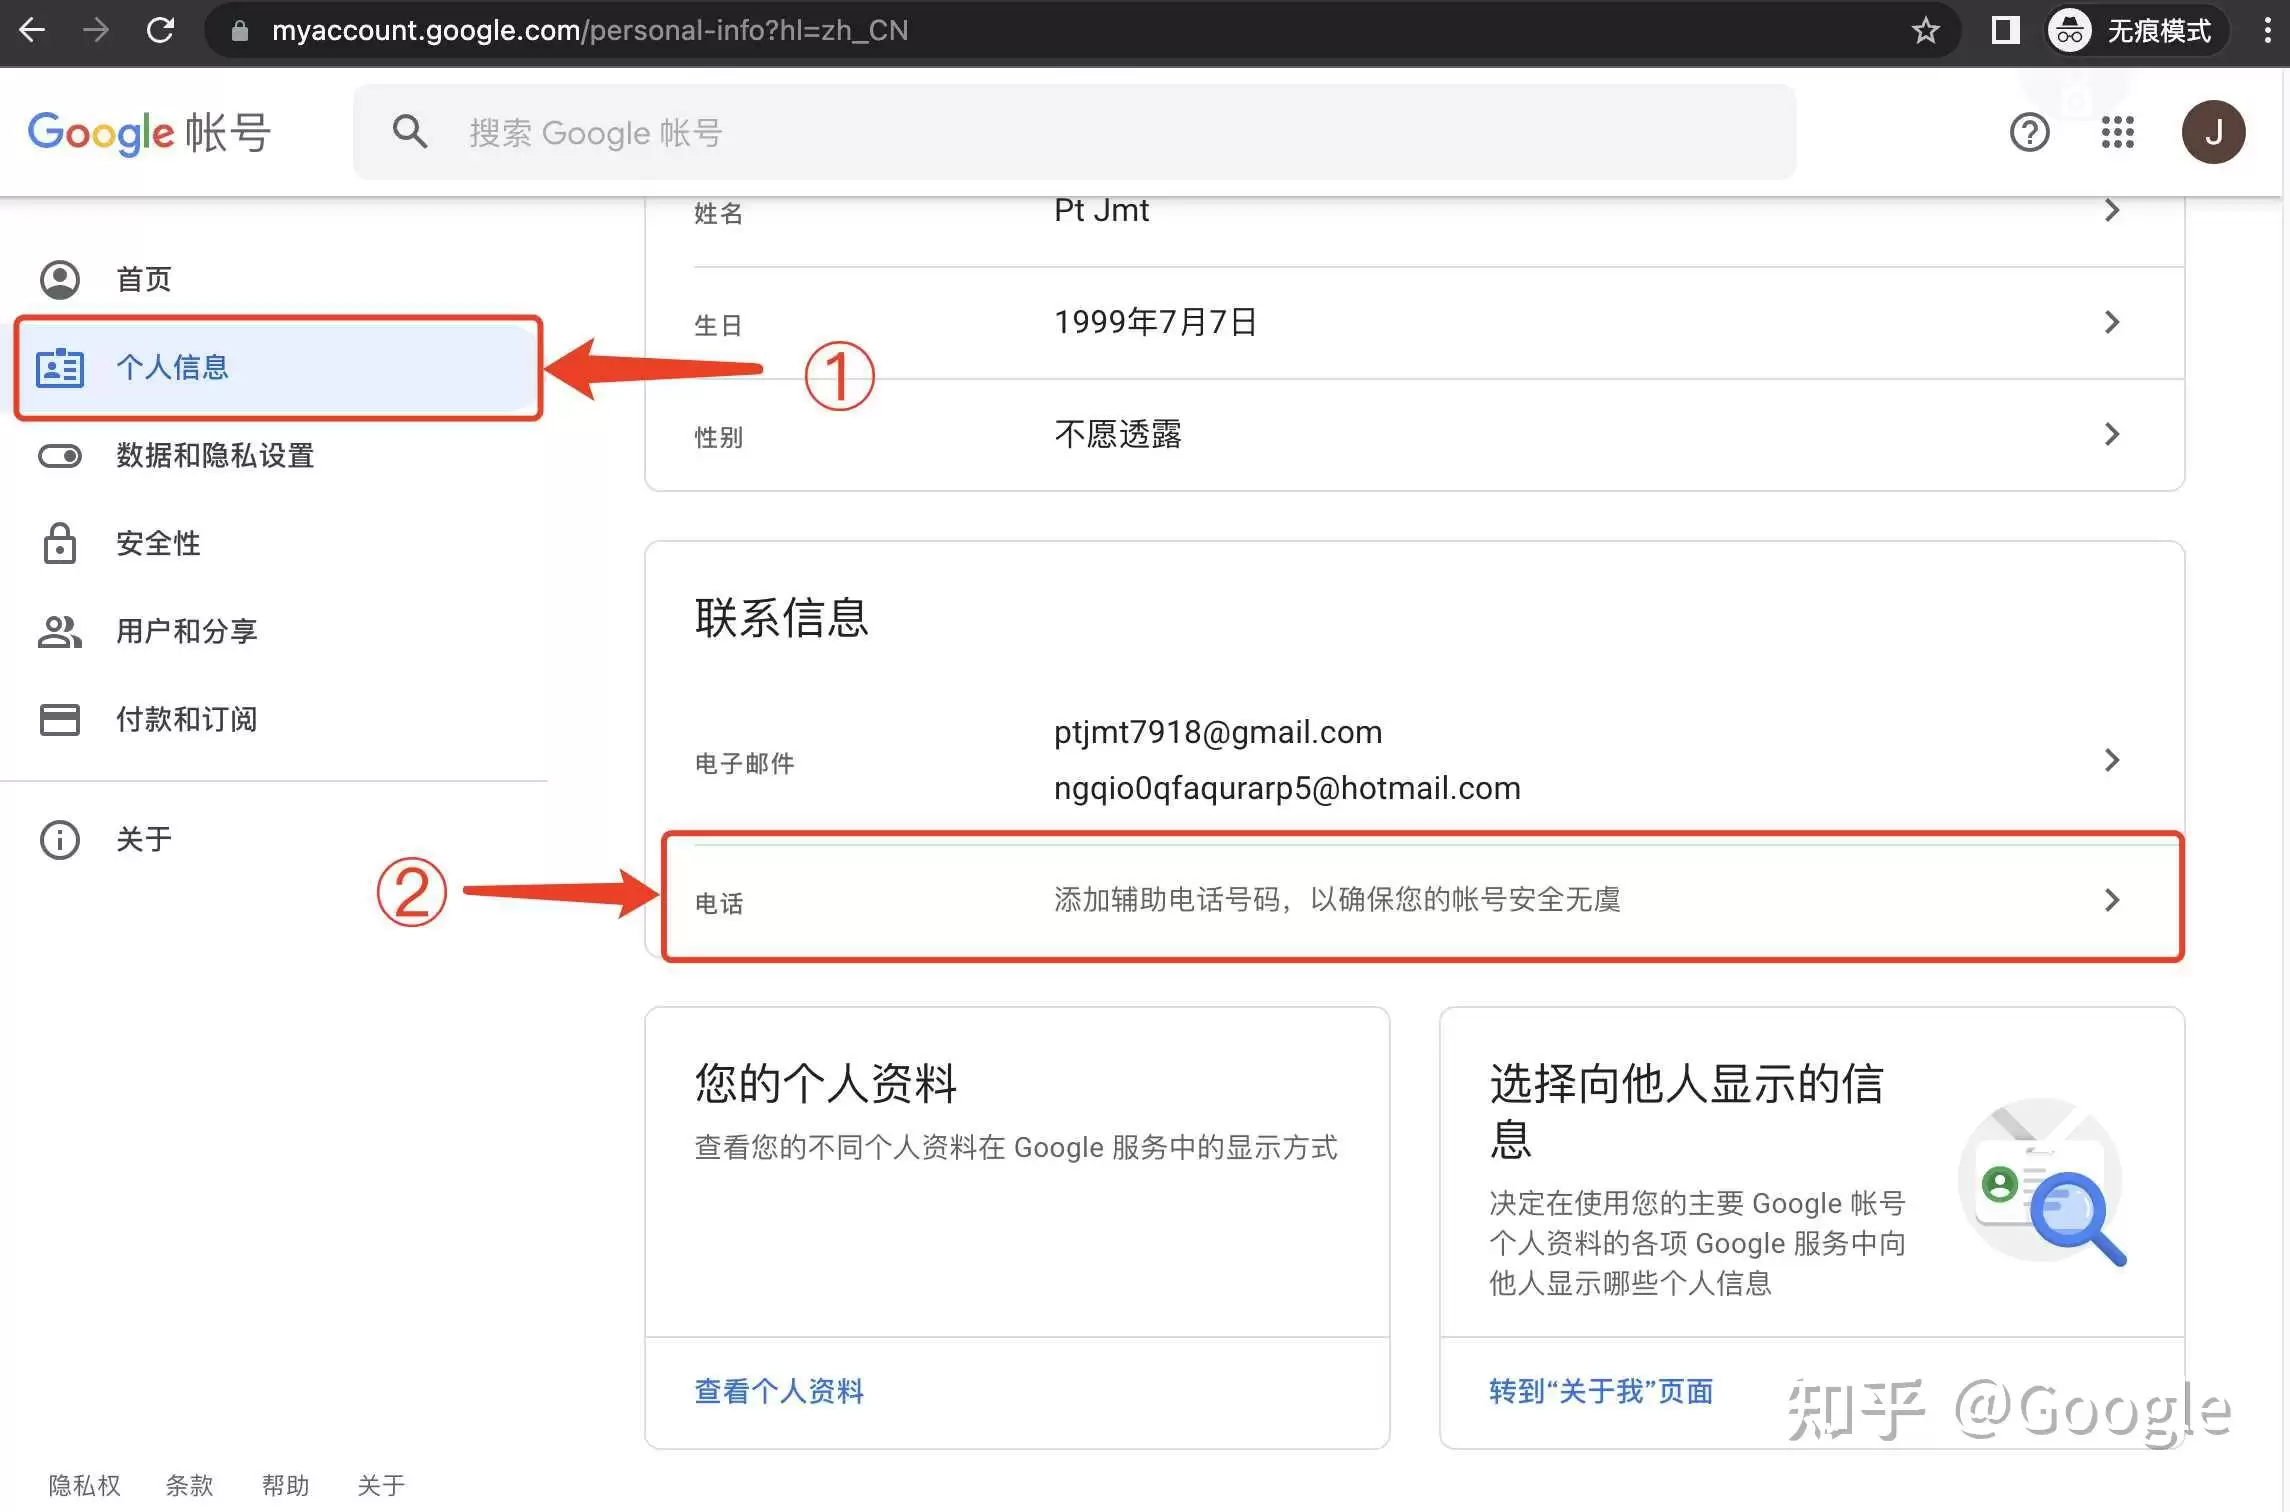Expand the 电子邮件 entry chevron
This screenshot has height=1512, width=2290.
click(x=2112, y=760)
